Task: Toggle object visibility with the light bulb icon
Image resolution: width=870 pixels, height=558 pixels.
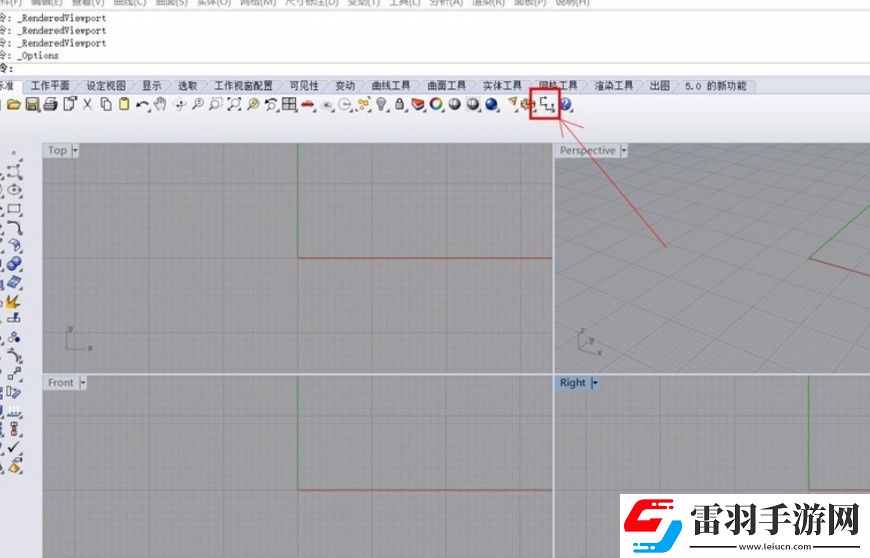Action: [x=381, y=104]
